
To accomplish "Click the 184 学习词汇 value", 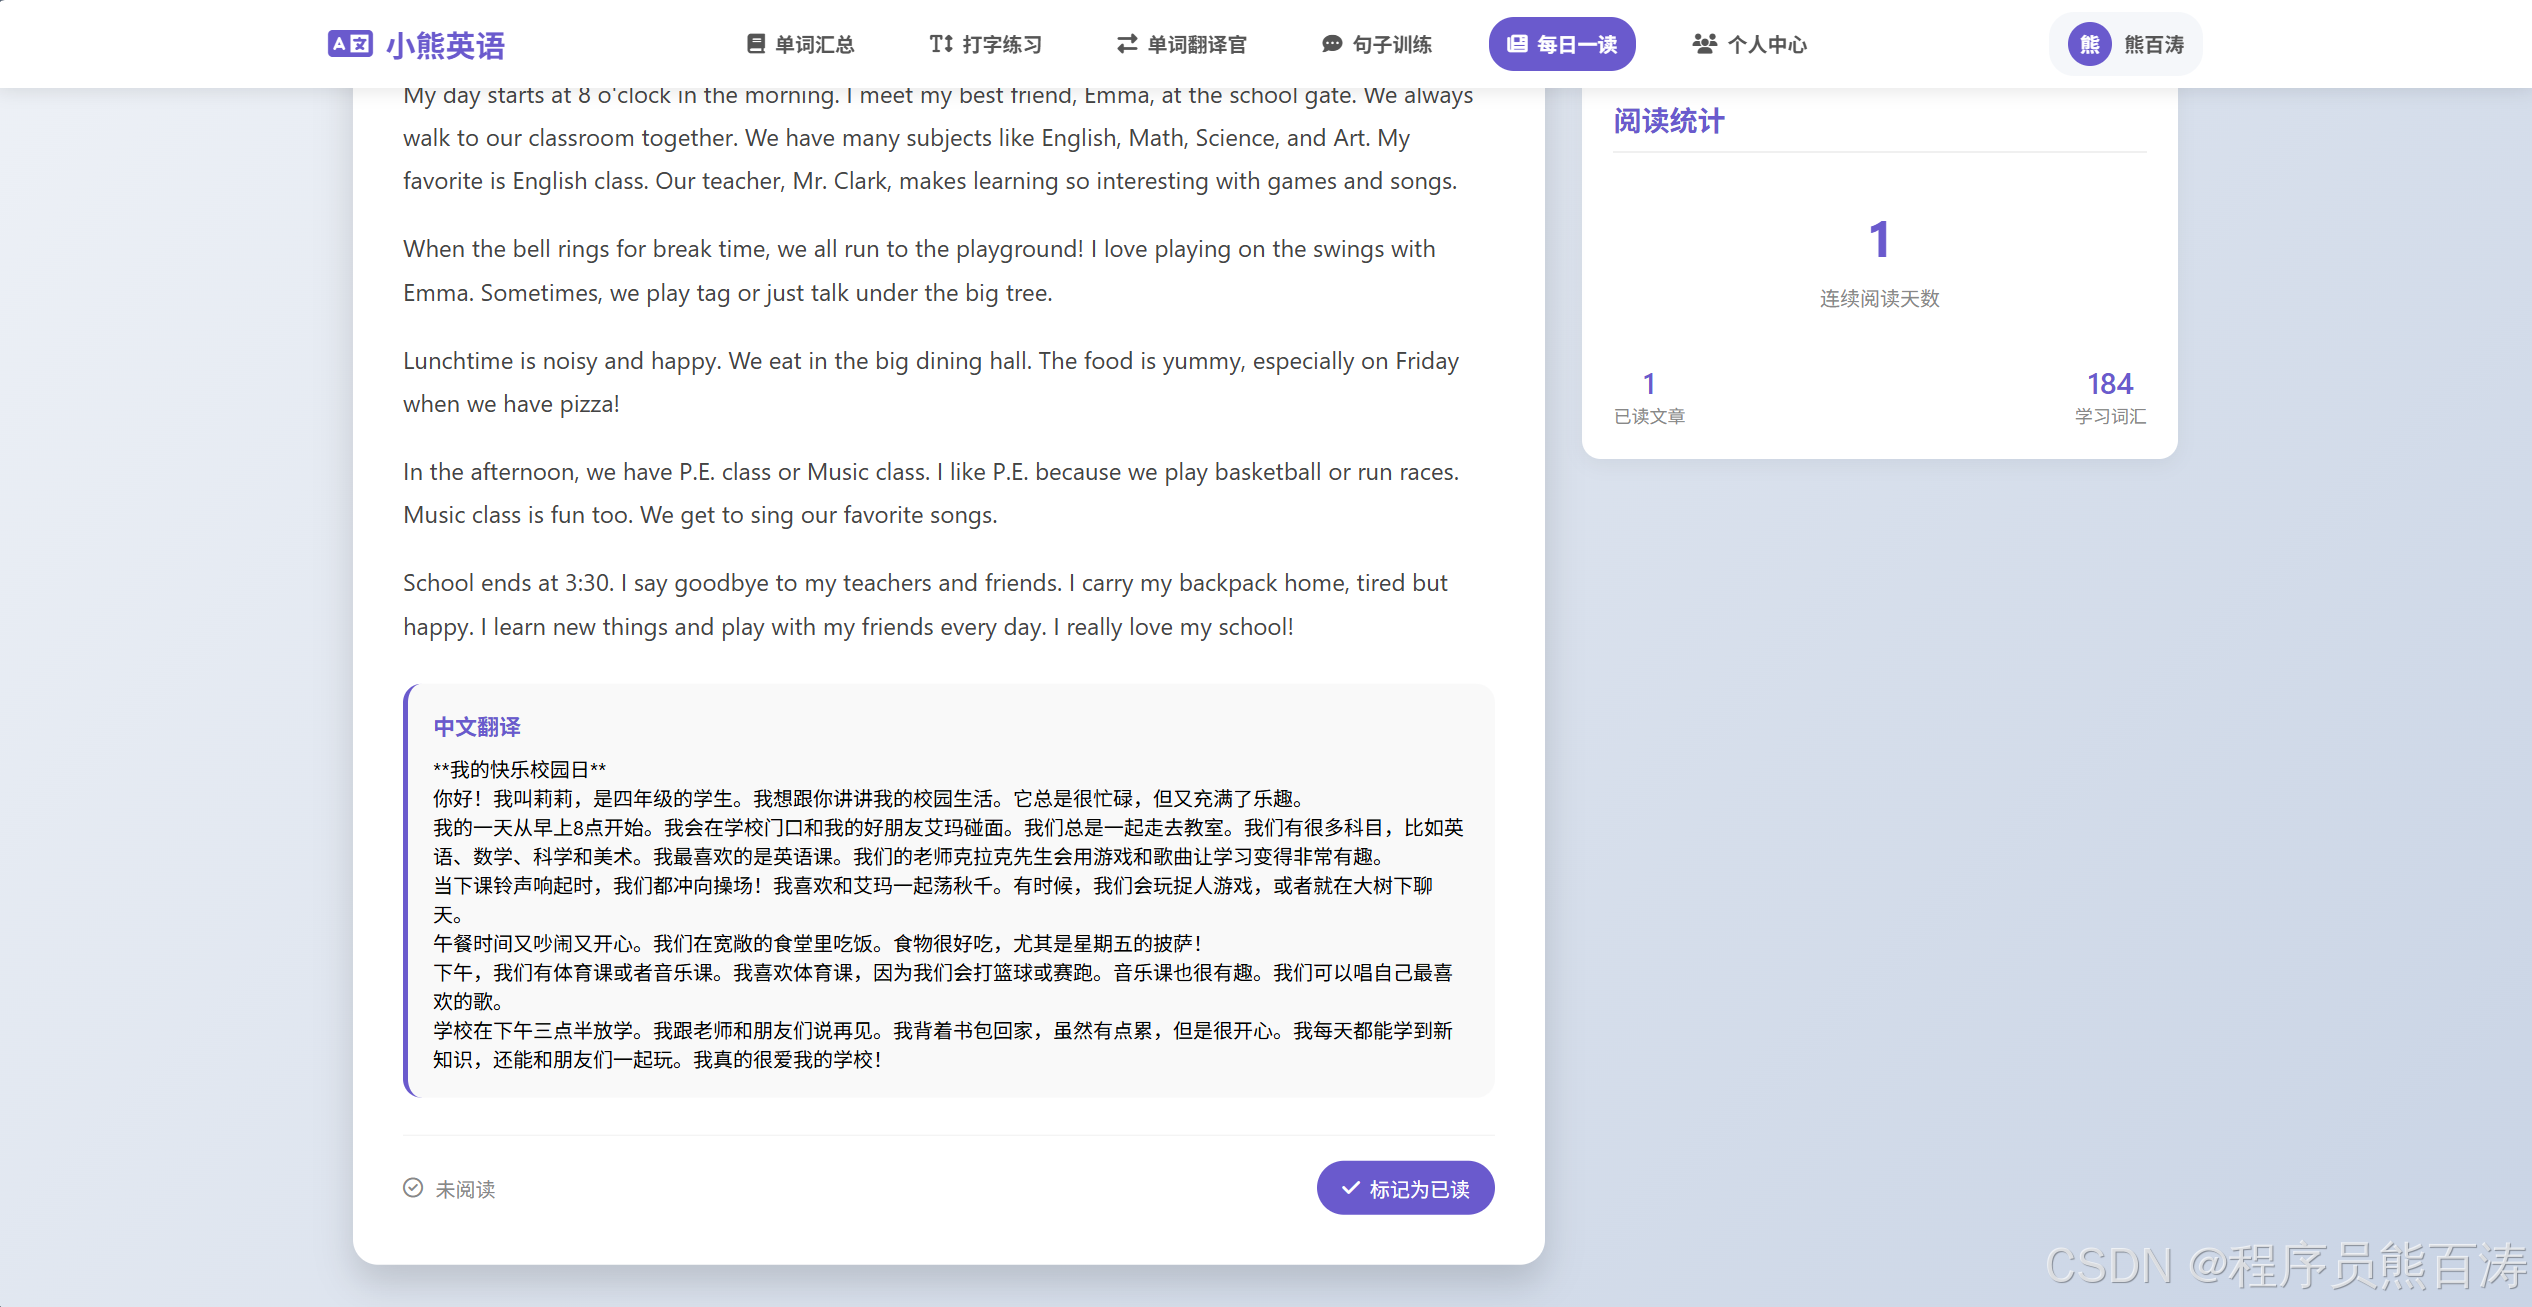I will coord(2110,384).
